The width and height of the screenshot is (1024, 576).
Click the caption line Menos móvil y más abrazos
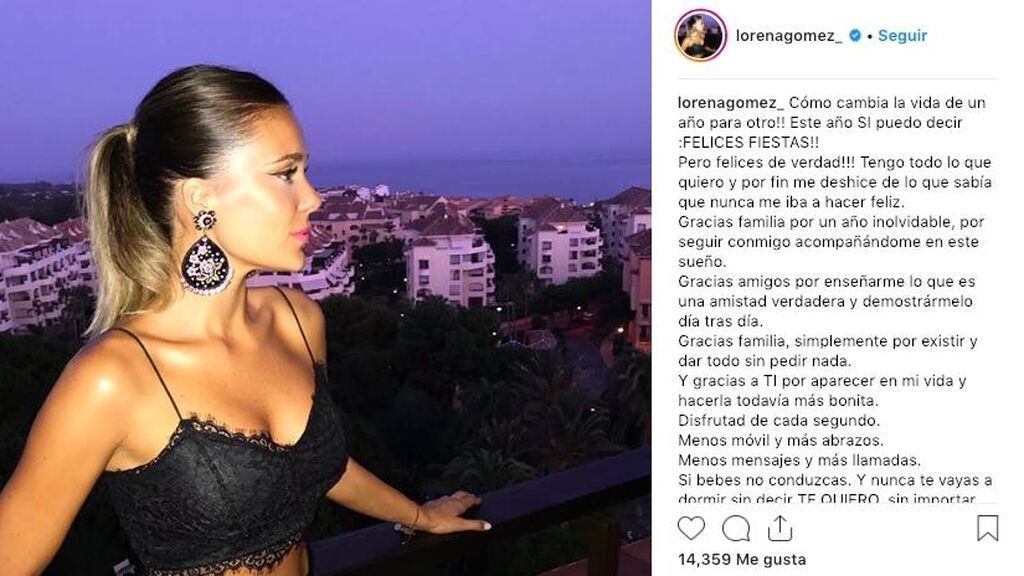point(780,440)
